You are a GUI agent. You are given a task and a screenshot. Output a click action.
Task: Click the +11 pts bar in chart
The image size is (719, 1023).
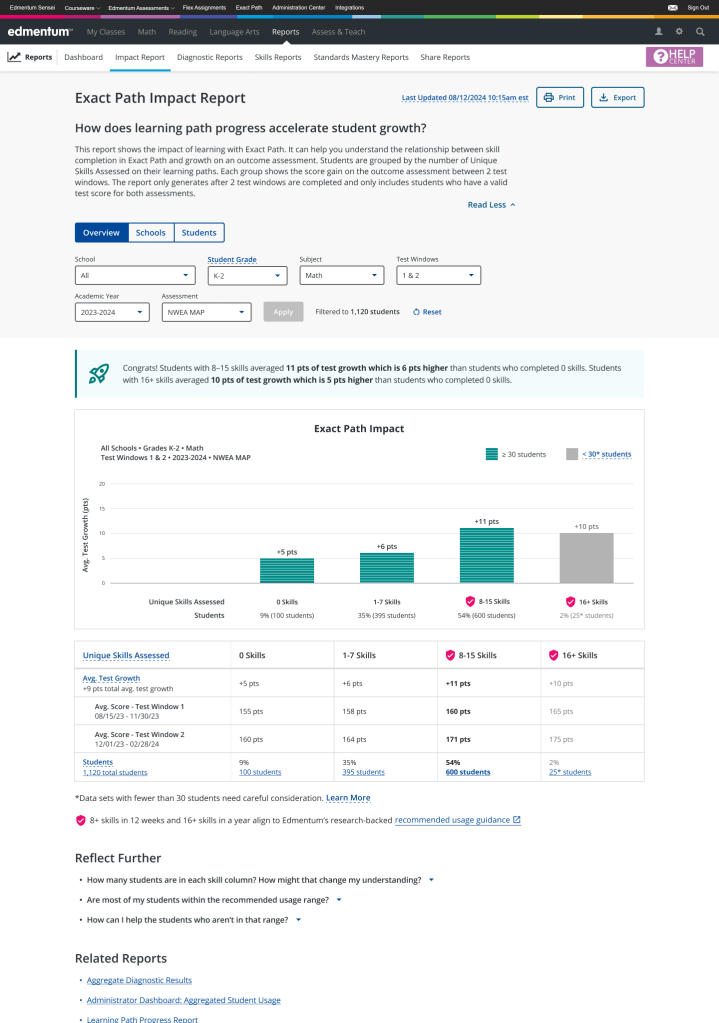coord(485,555)
